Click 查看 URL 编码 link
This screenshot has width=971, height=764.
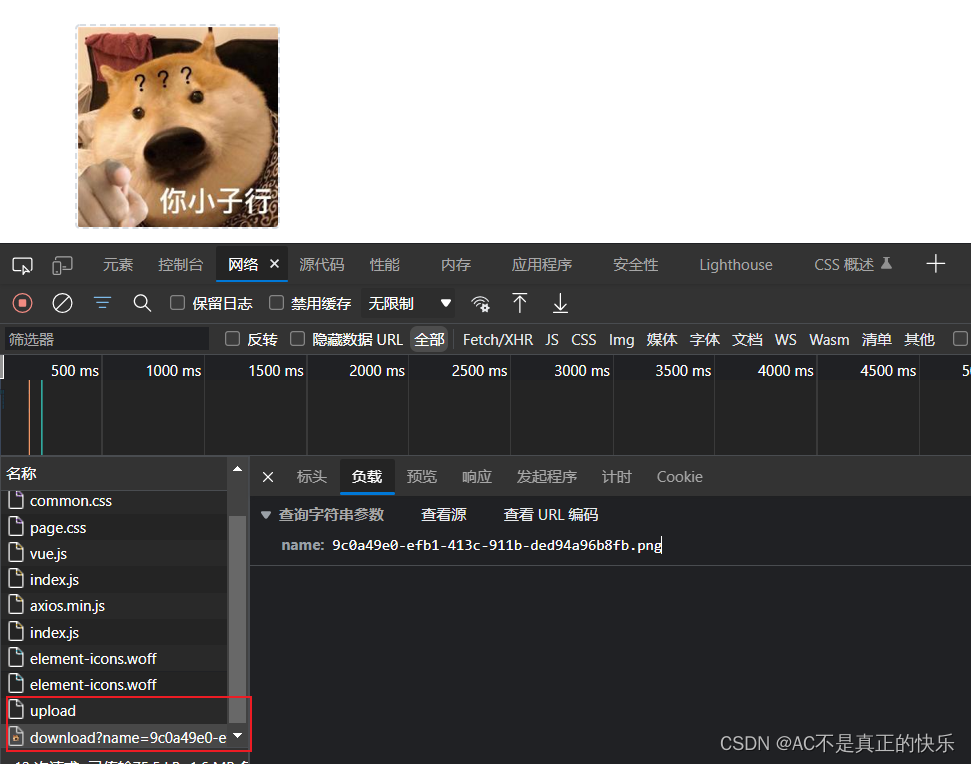tap(551, 514)
